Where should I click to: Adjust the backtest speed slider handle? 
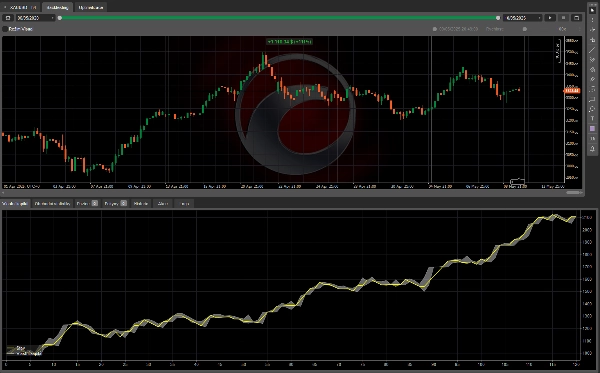(525, 29)
